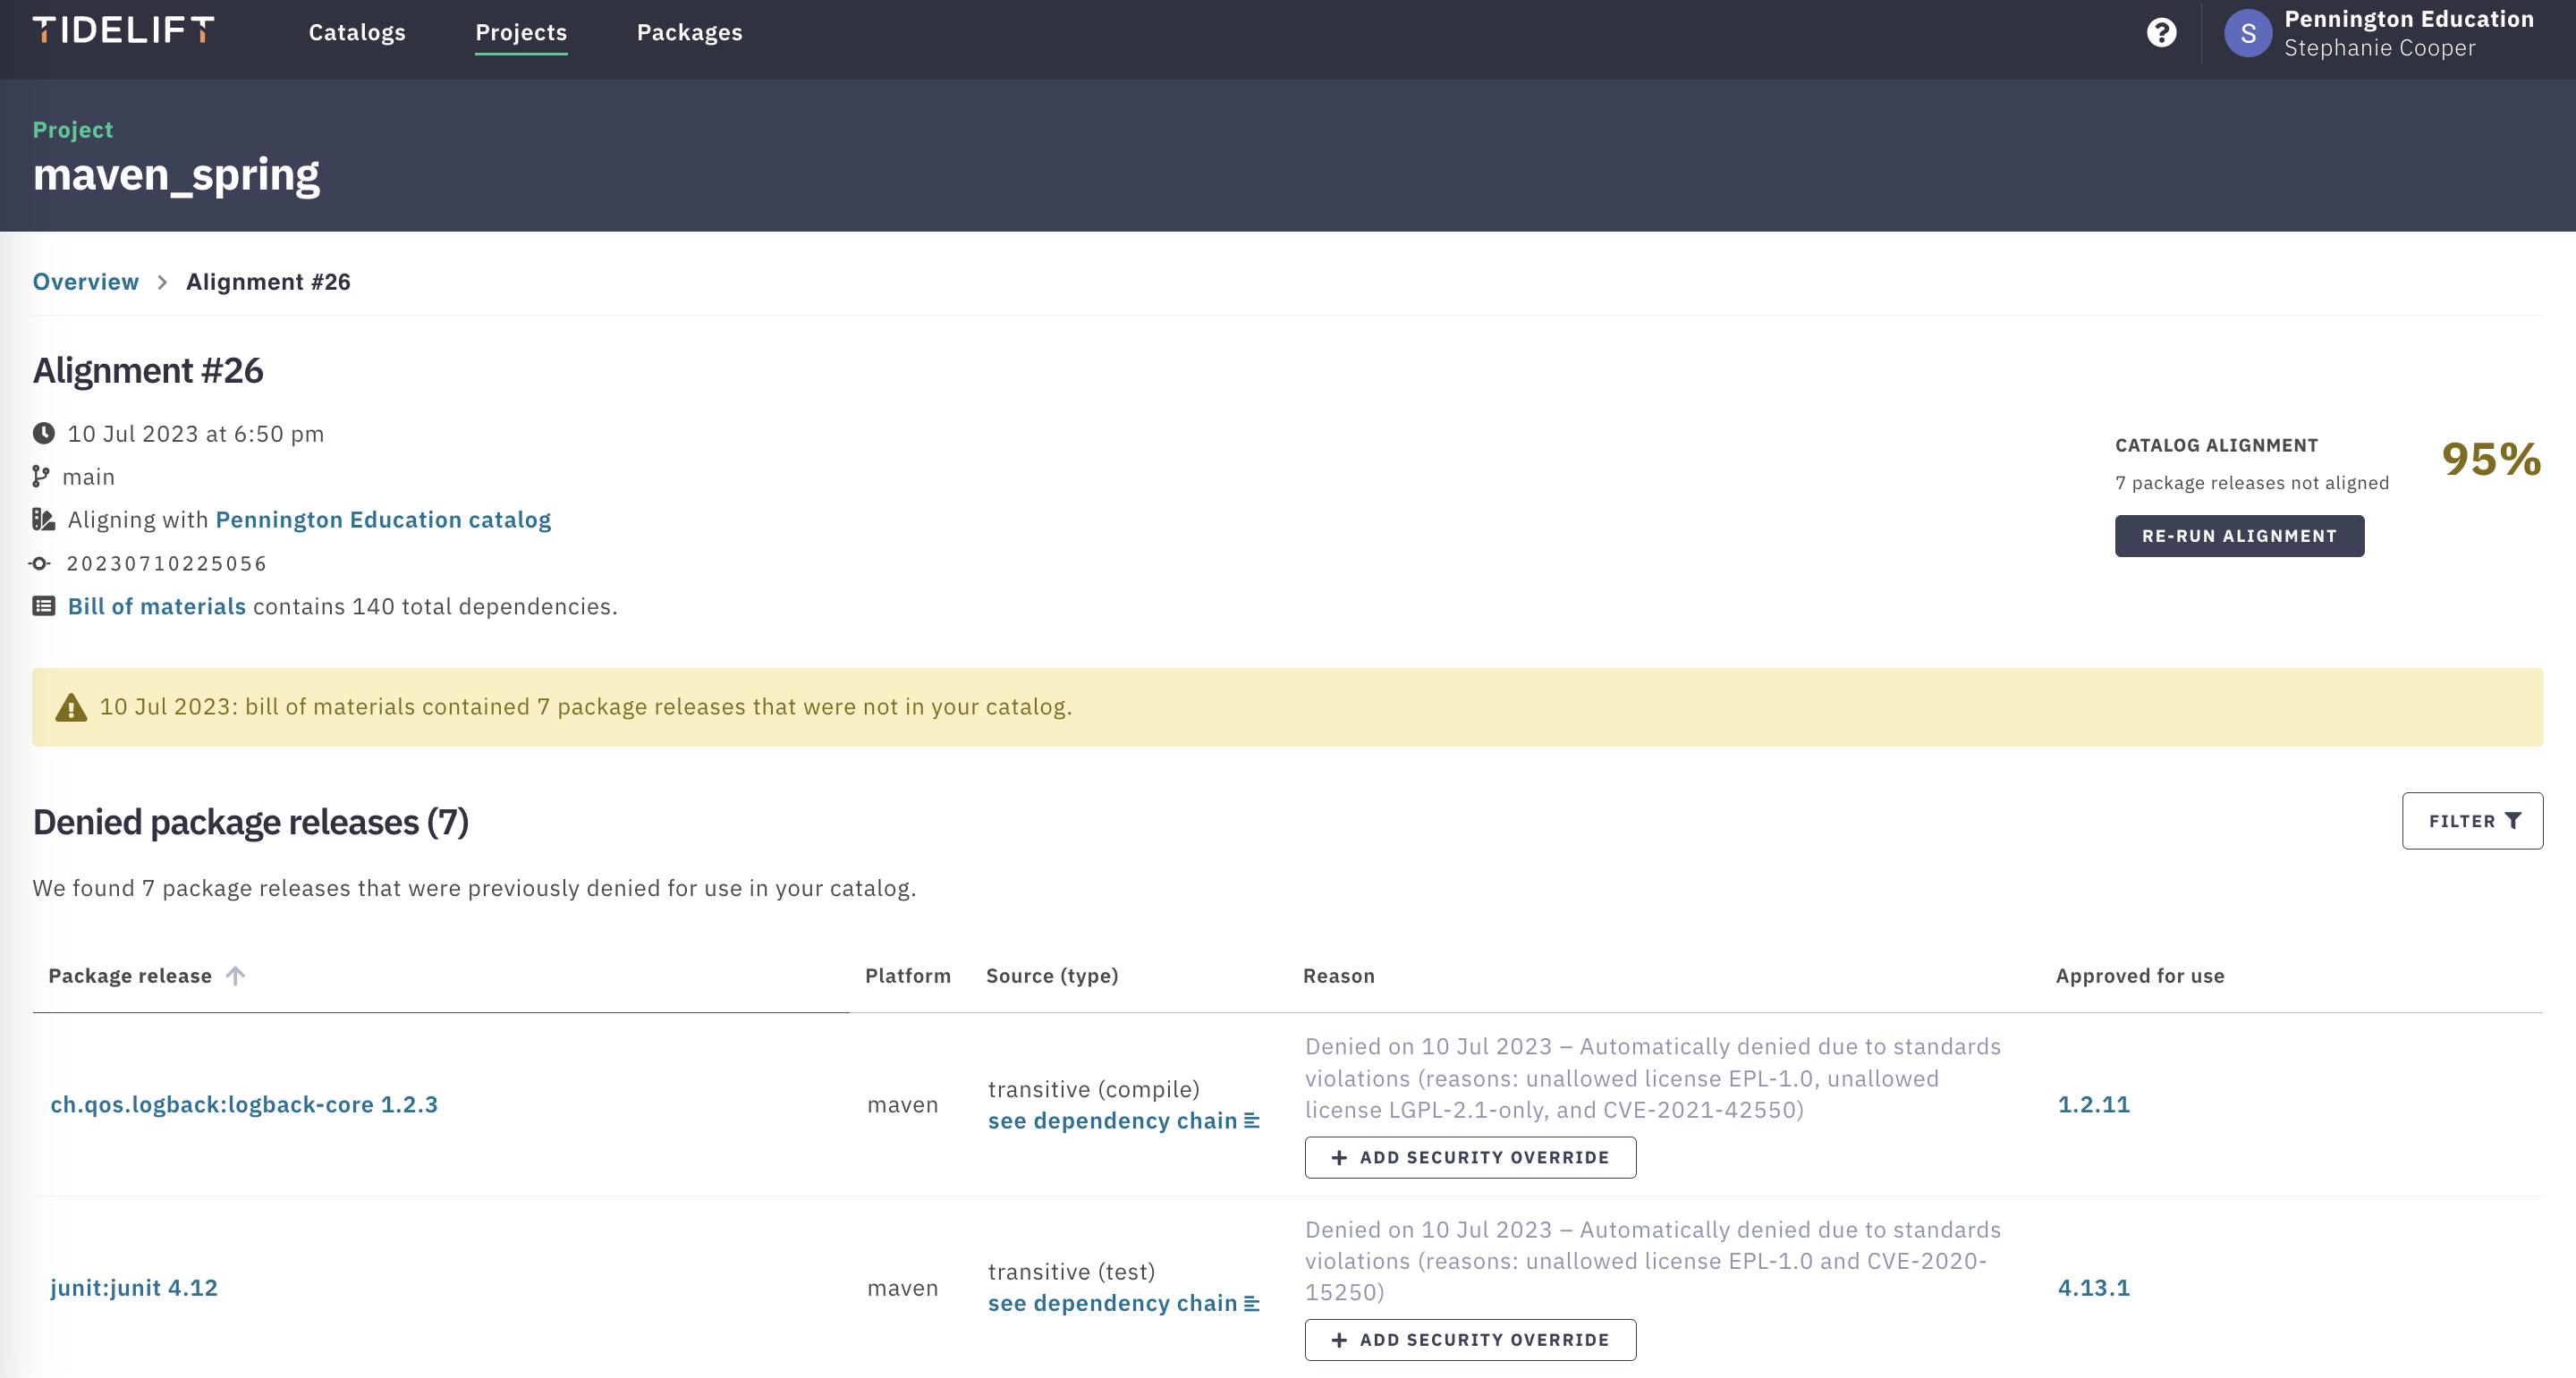Open junit:junit 4.12 package
Viewport: 2576px width, 1378px height.
pyautogui.click(x=134, y=1288)
